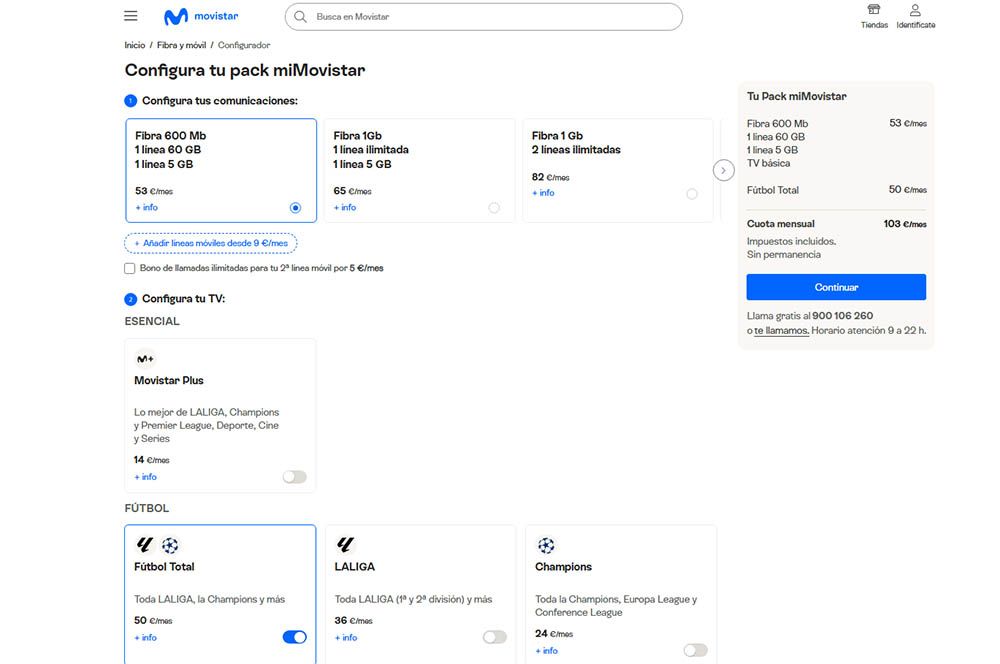Expand info for Champions package
Screen dimensions: 1000x664
click(547, 651)
